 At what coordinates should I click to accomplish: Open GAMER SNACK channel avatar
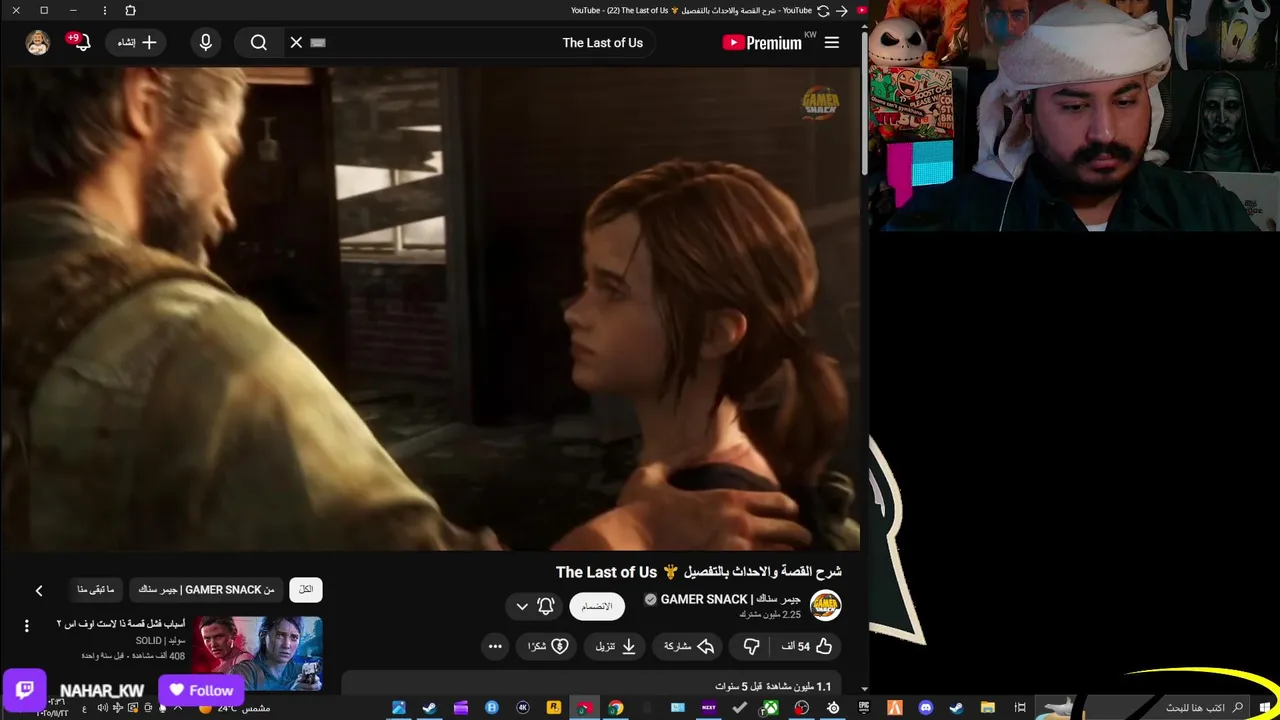click(x=825, y=605)
